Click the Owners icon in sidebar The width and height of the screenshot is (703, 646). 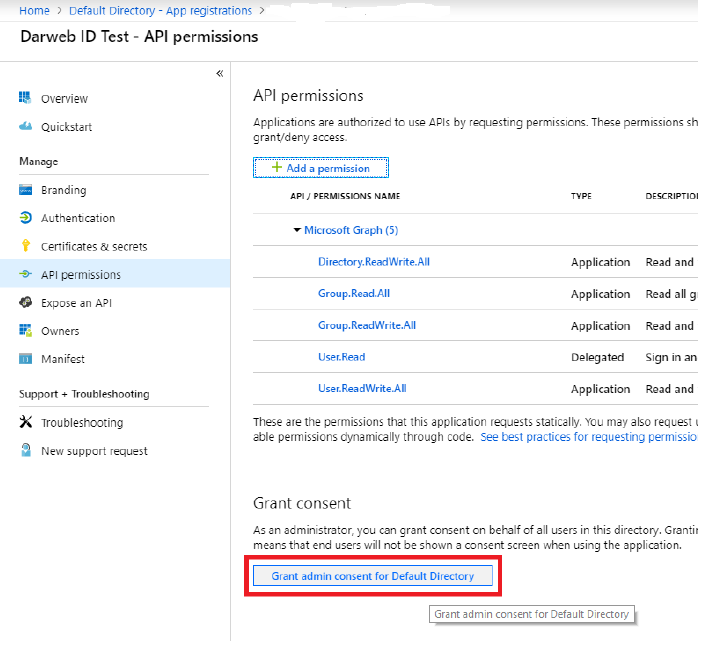pyautogui.click(x=26, y=330)
